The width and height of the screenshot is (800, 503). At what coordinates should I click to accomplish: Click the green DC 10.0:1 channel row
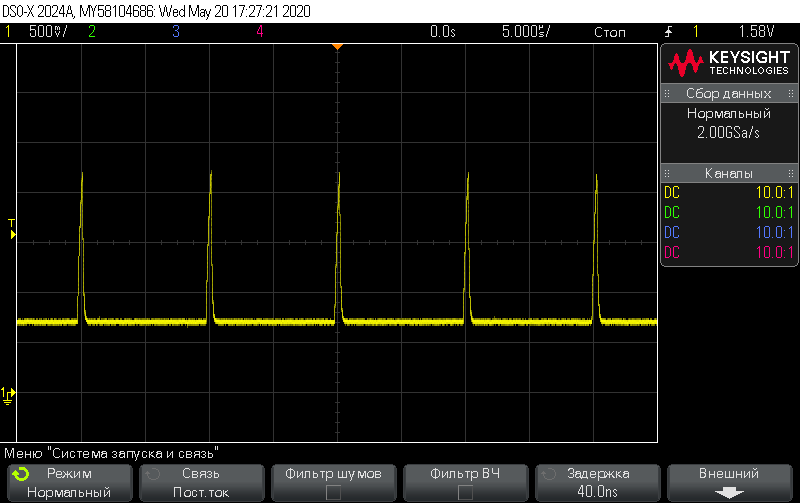point(729,212)
